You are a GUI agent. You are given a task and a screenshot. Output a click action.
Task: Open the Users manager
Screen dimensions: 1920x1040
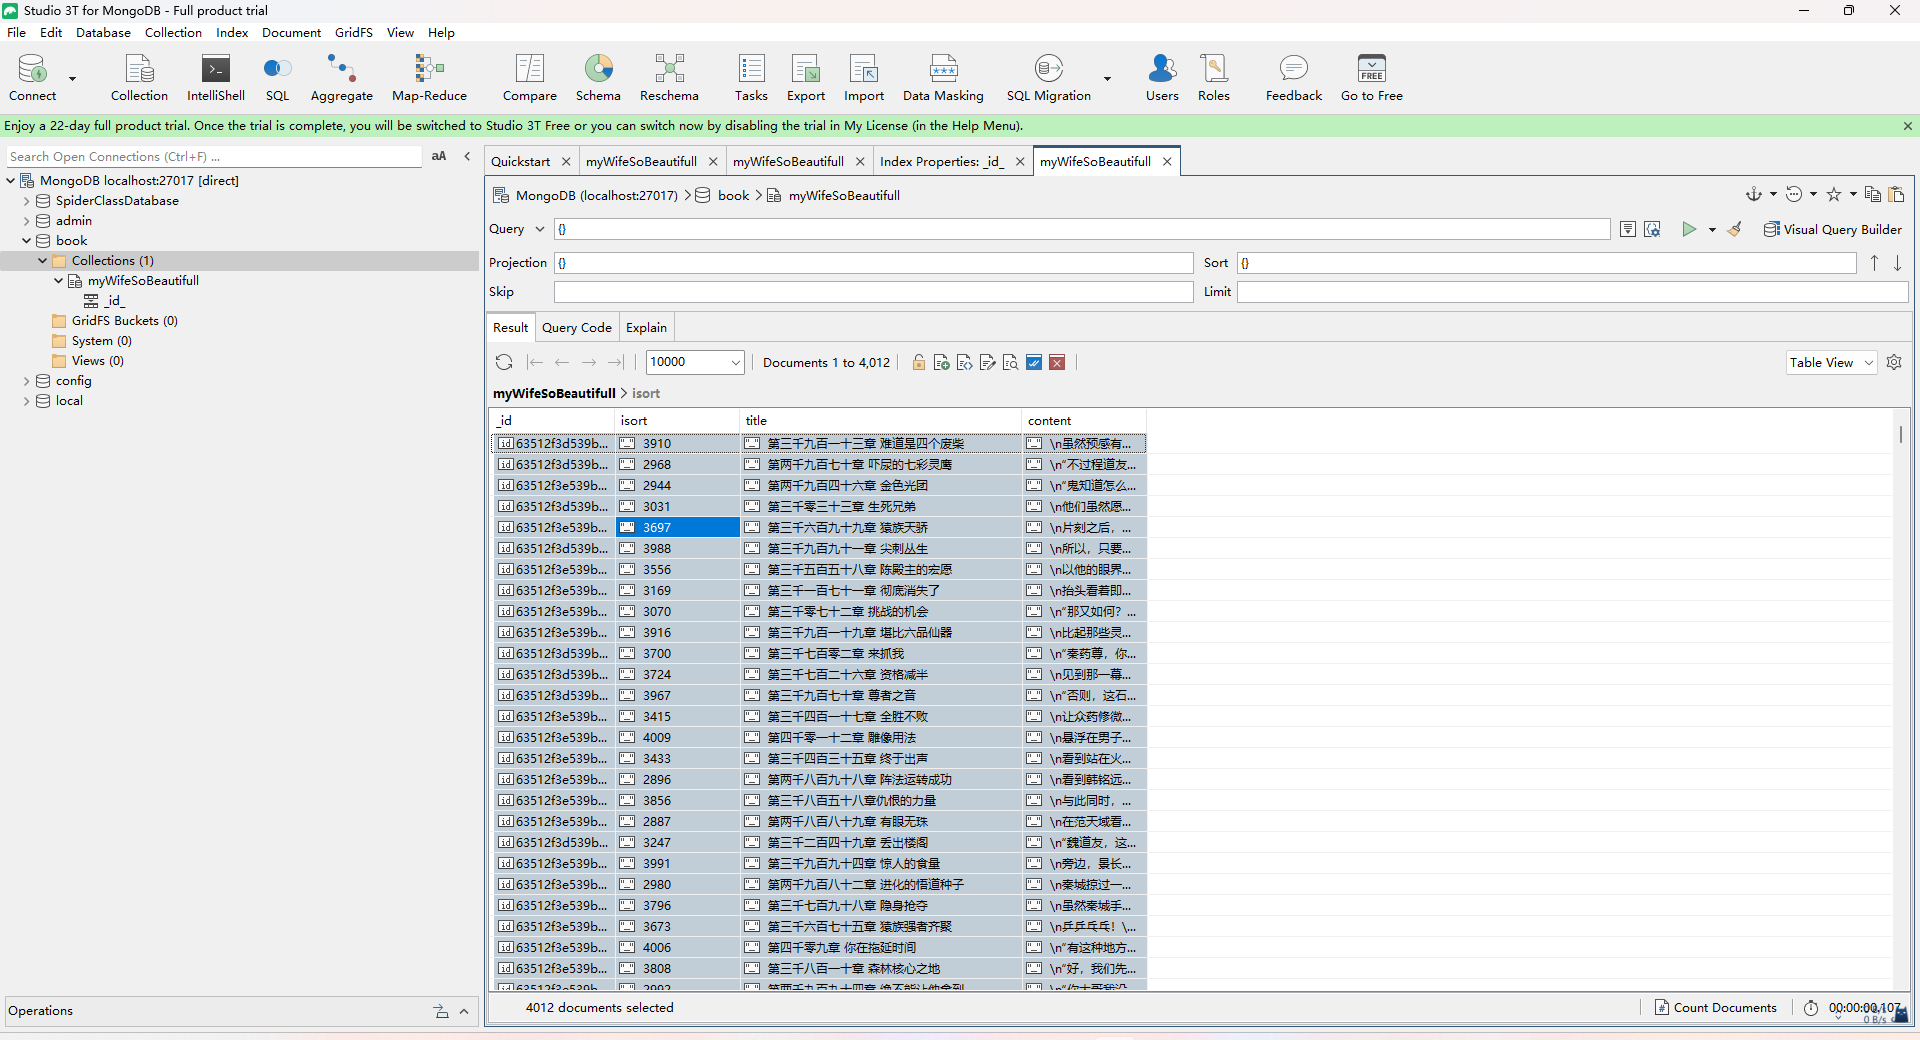click(x=1162, y=78)
